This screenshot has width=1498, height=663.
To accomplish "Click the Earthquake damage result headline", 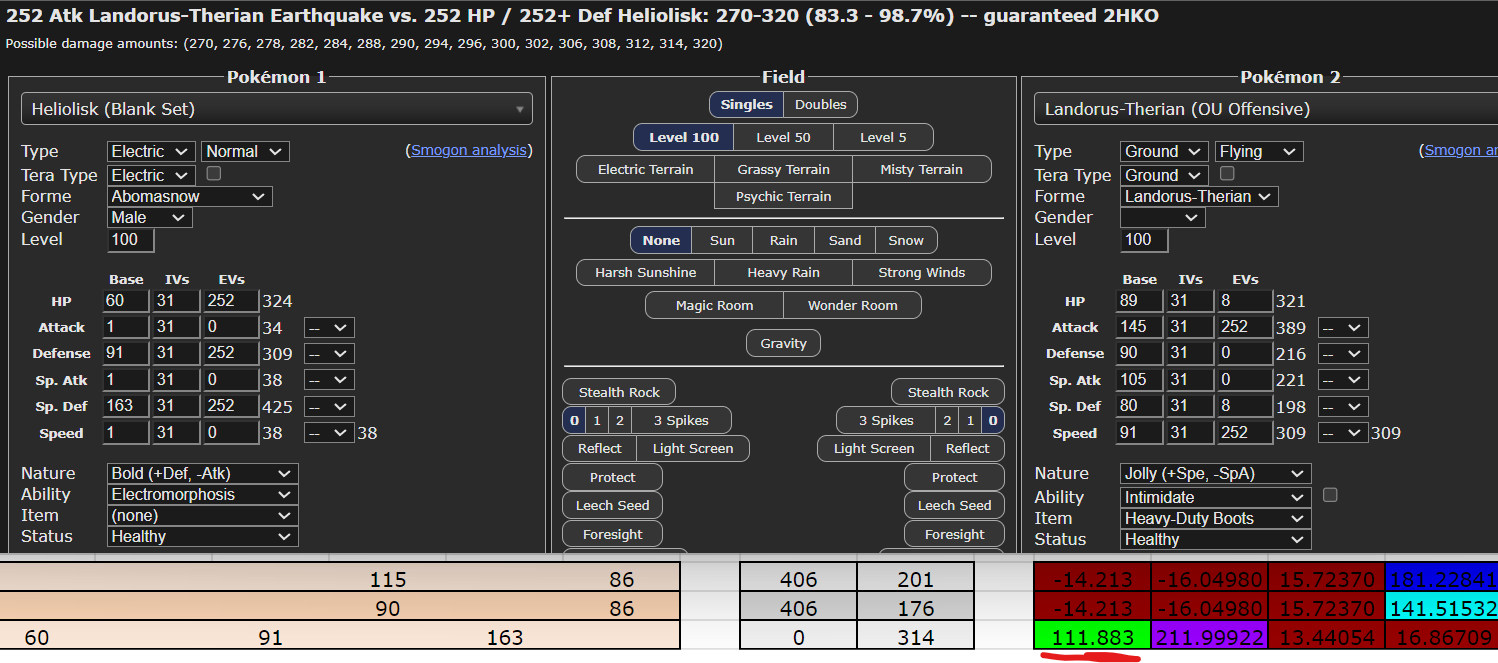I will coord(583,17).
